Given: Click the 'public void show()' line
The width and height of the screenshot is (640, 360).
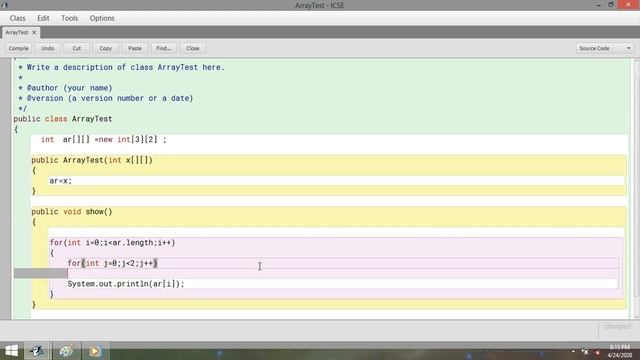Looking at the screenshot, I should 72,212.
